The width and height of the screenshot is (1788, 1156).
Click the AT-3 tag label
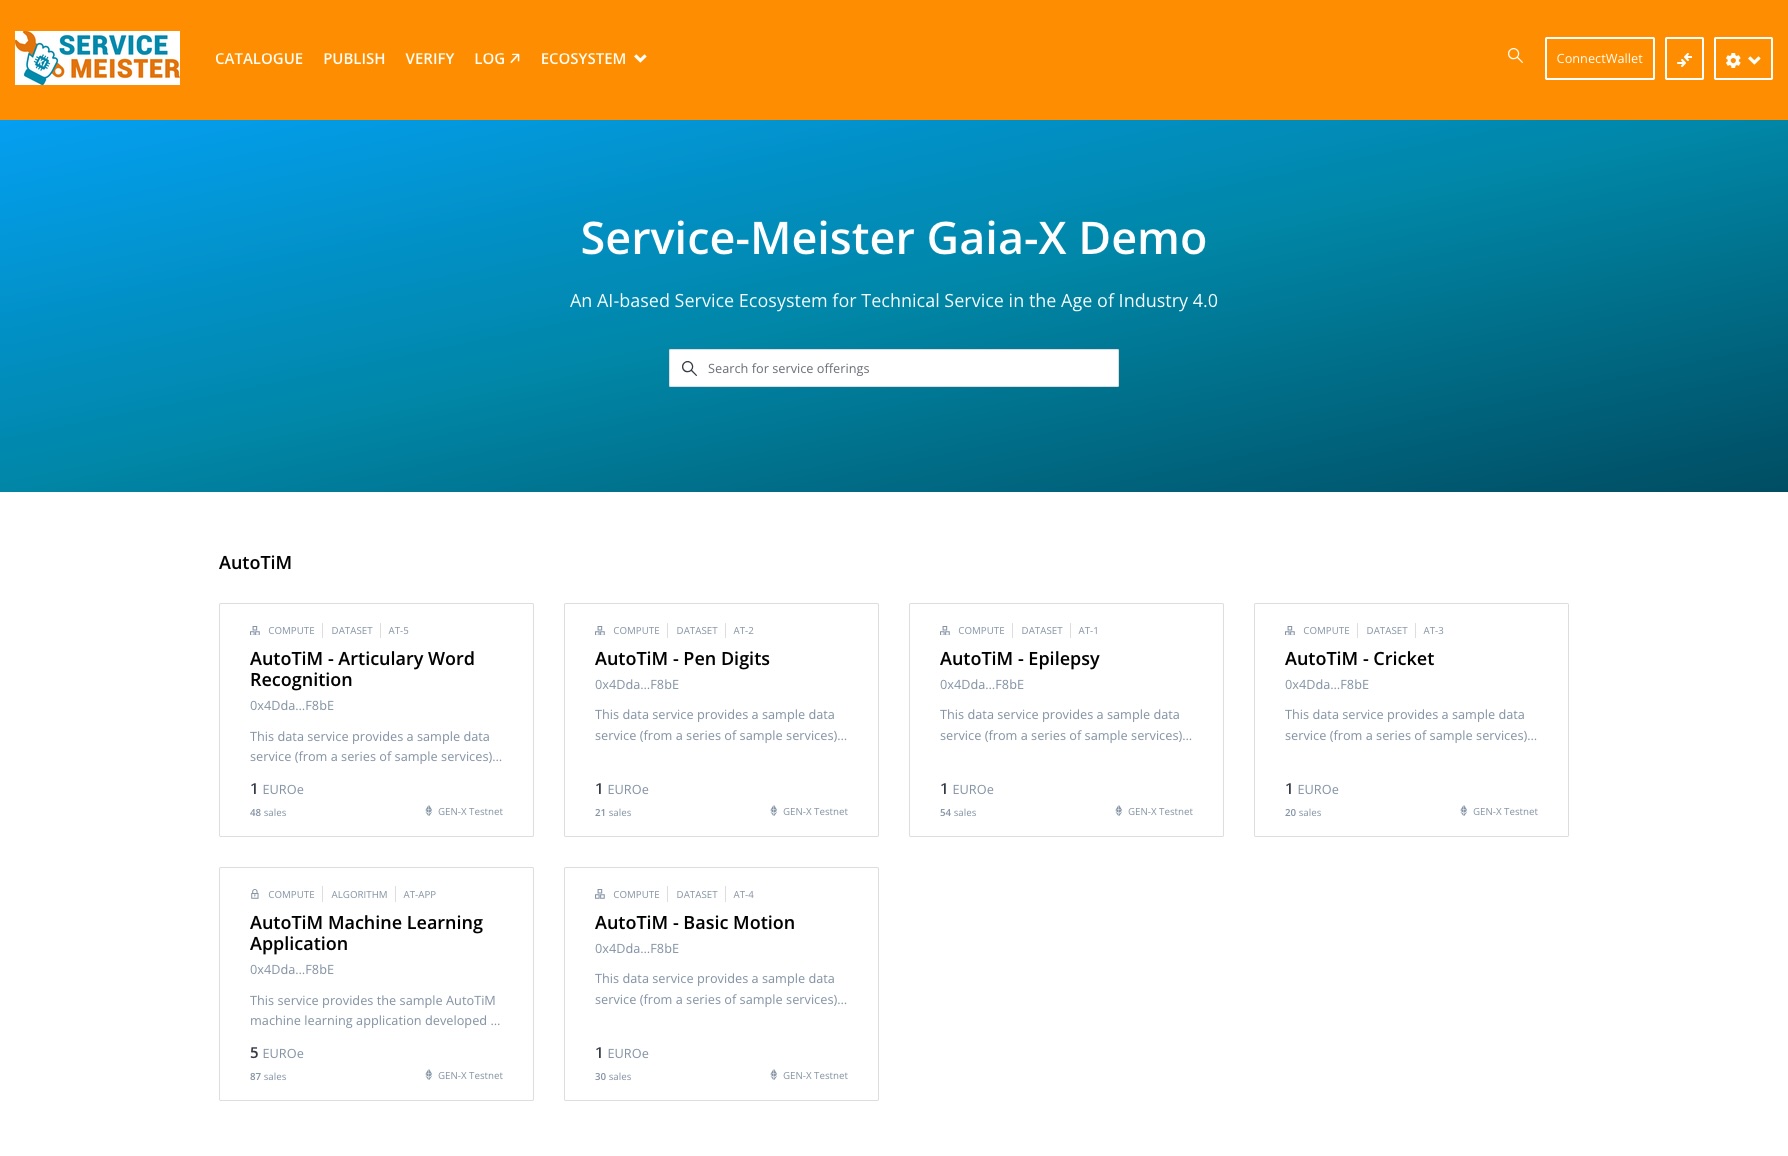tap(1433, 631)
